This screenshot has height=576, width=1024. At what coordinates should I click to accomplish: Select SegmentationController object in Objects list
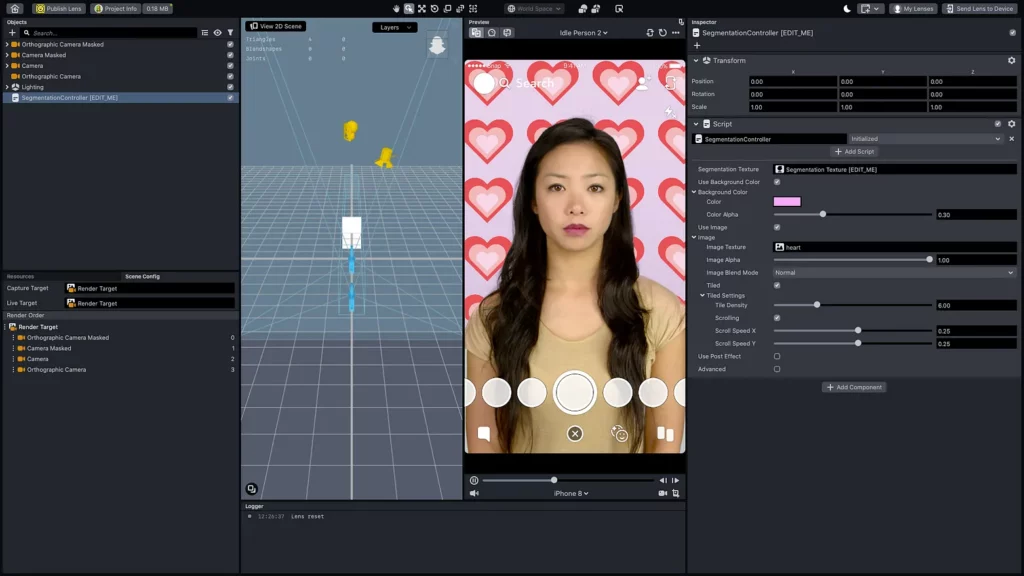pos(121,97)
